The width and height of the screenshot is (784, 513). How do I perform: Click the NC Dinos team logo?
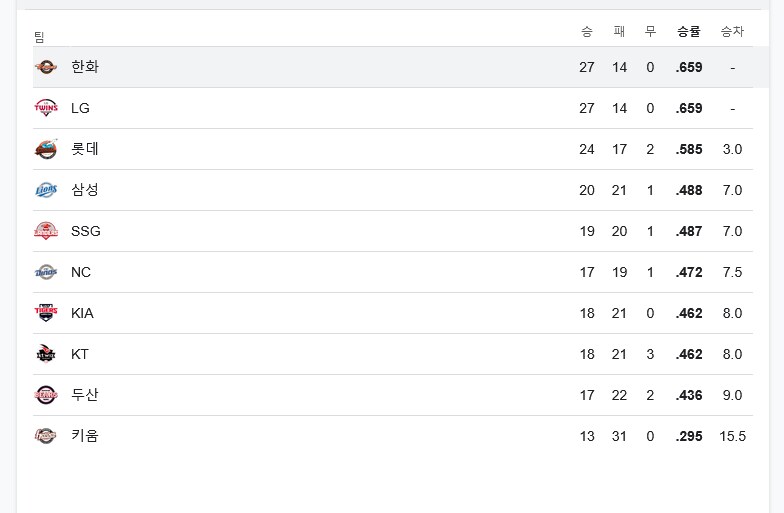[46, 272]
